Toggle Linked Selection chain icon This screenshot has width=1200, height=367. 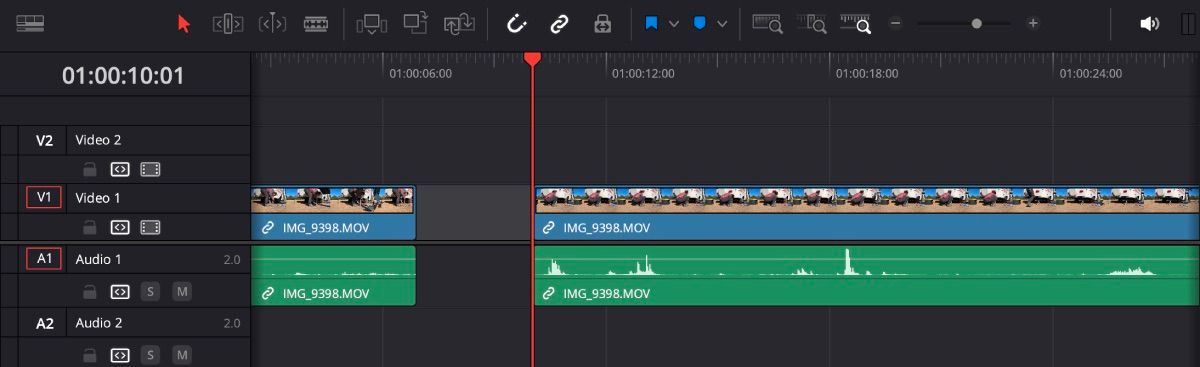559,23
